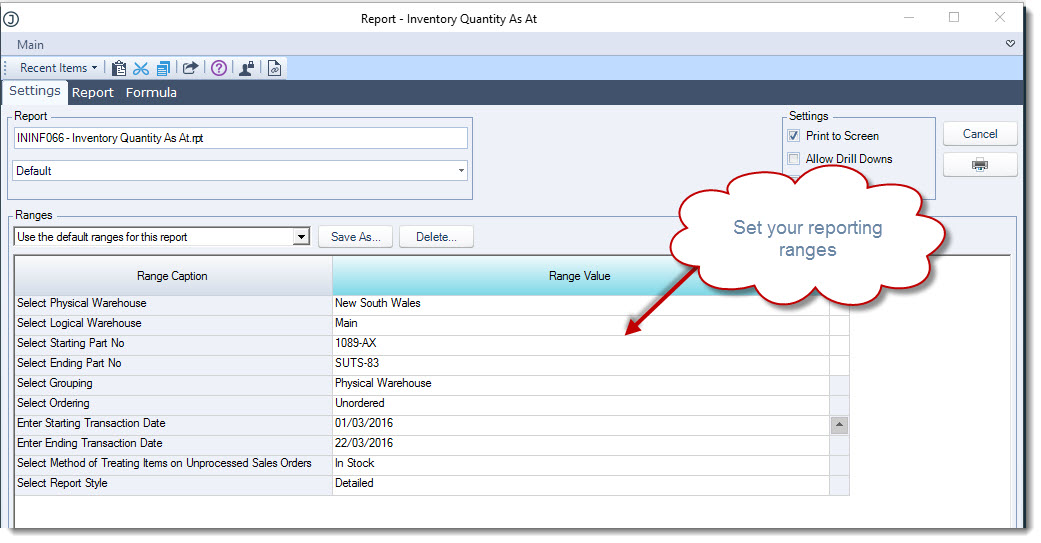Click the Jiwa application logo icon
The image size is (1041, 543).
(11, 19)
